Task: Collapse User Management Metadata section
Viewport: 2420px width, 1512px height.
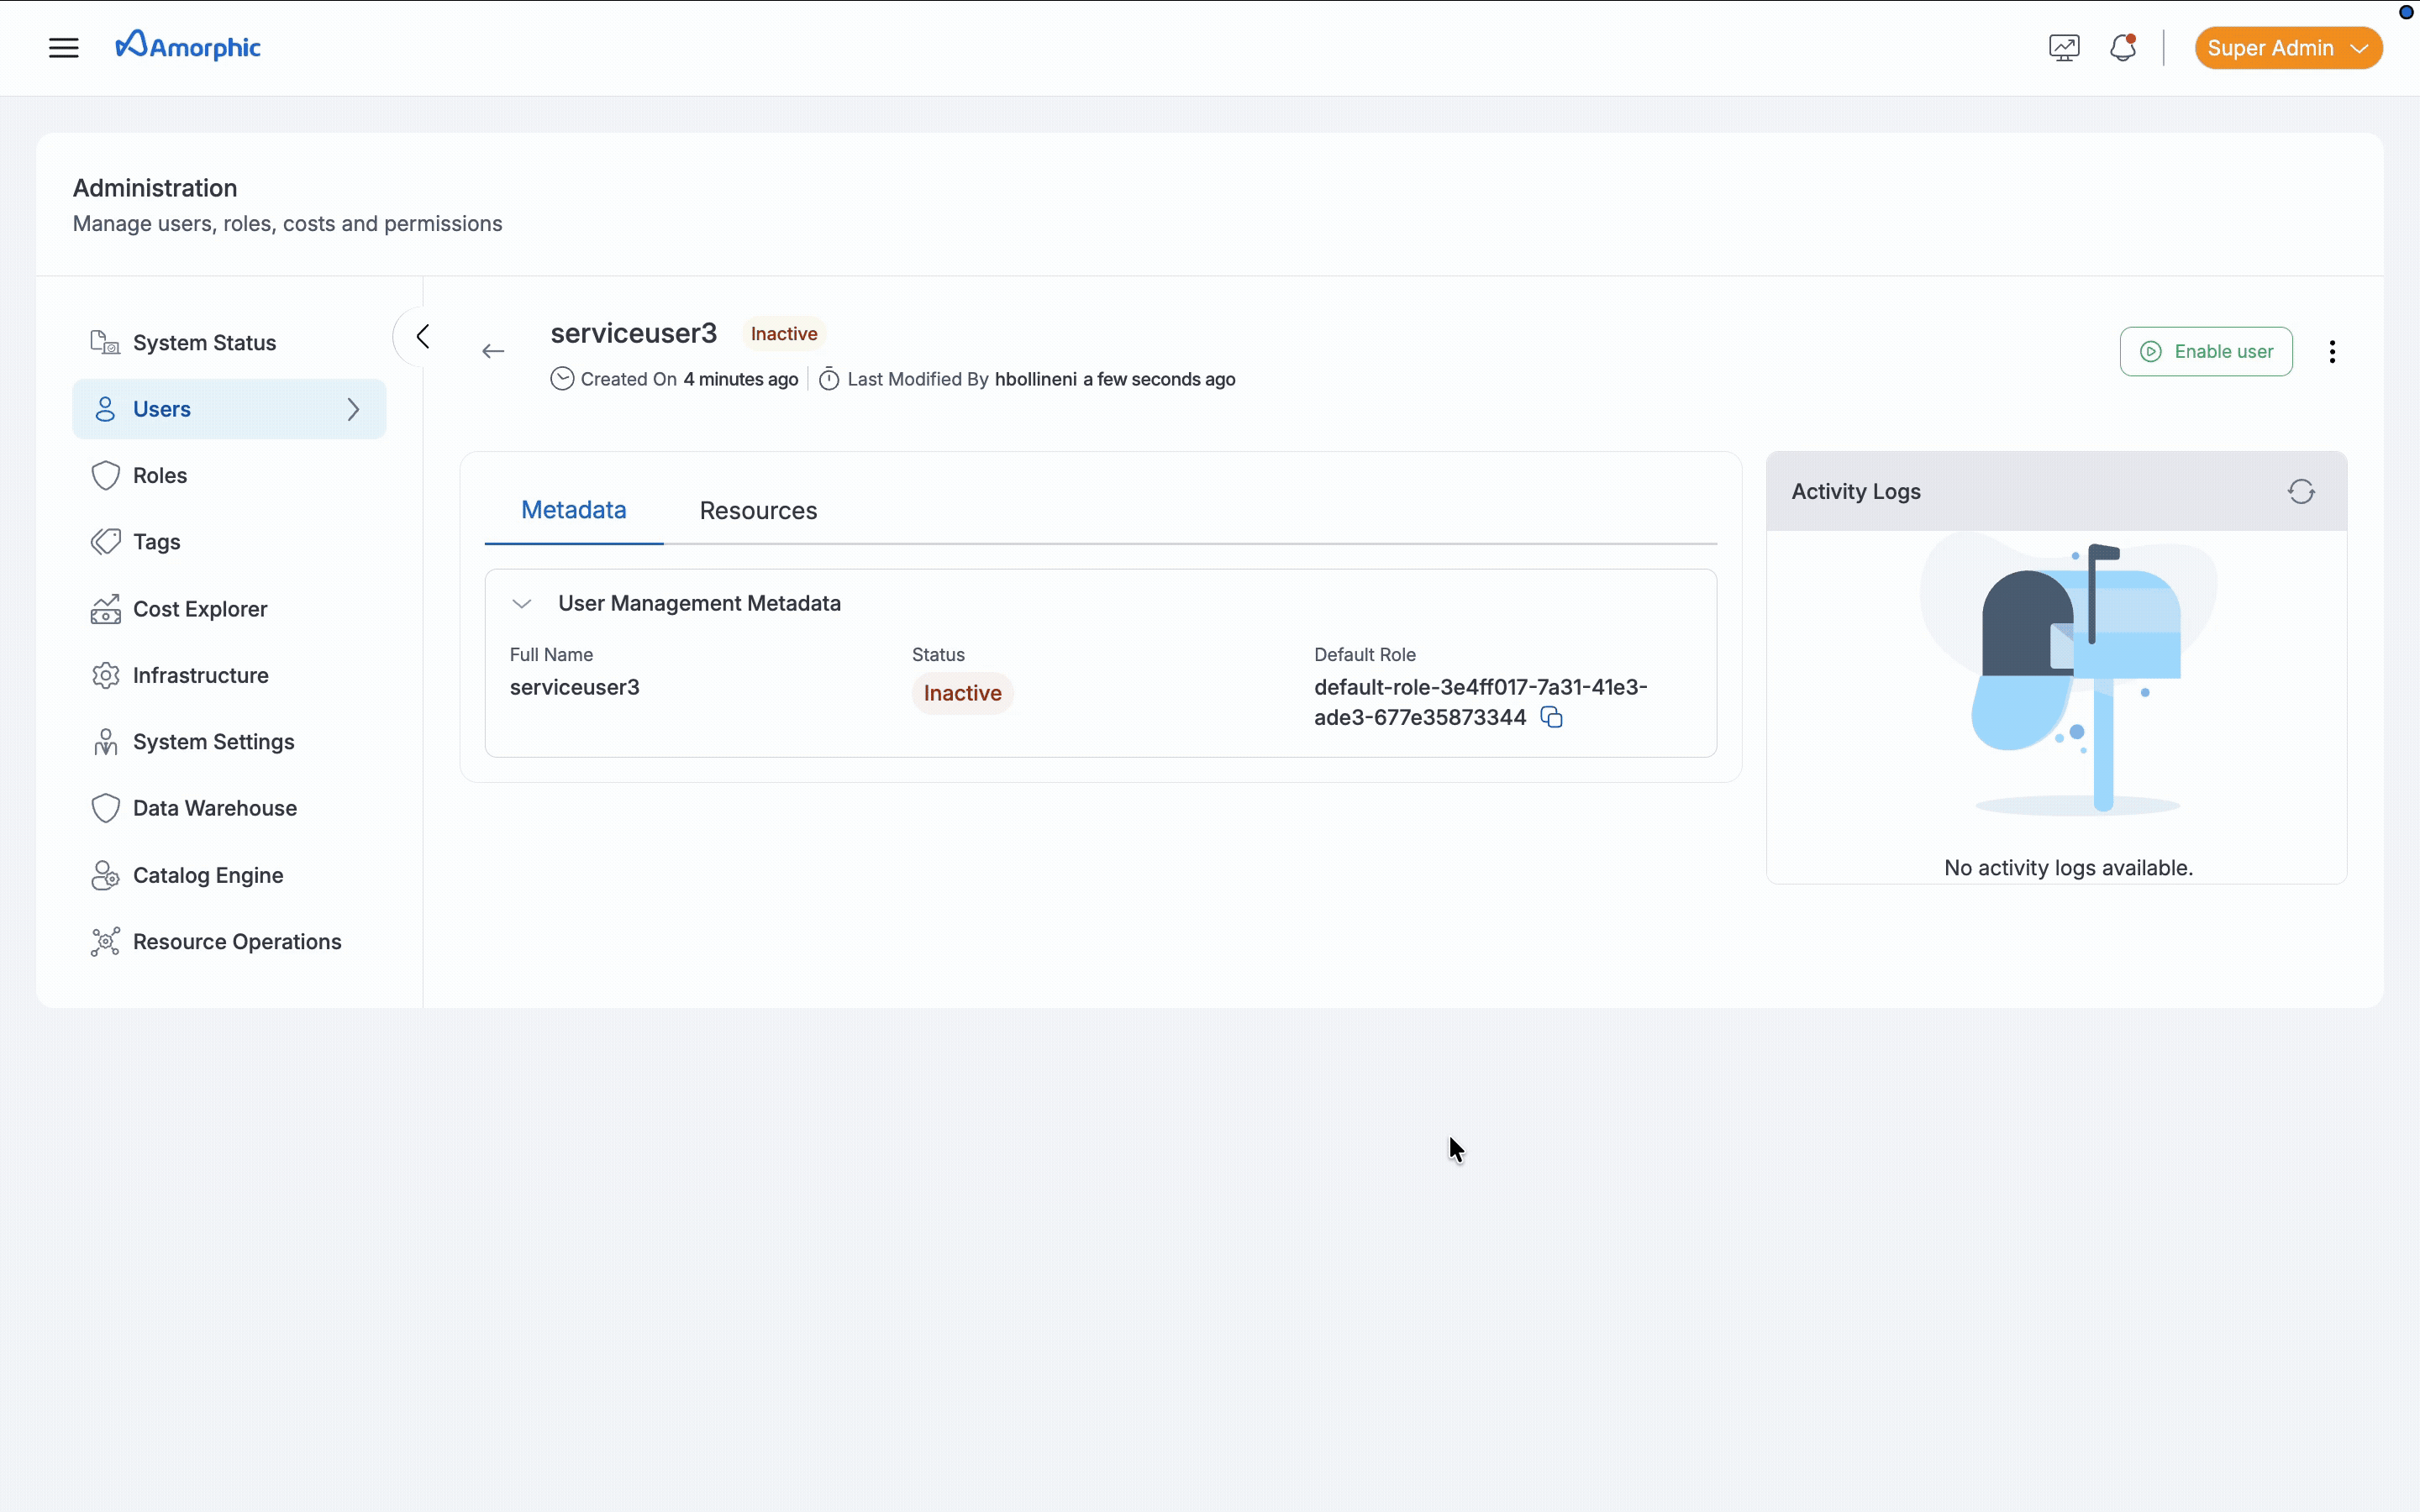Action: 521,603
